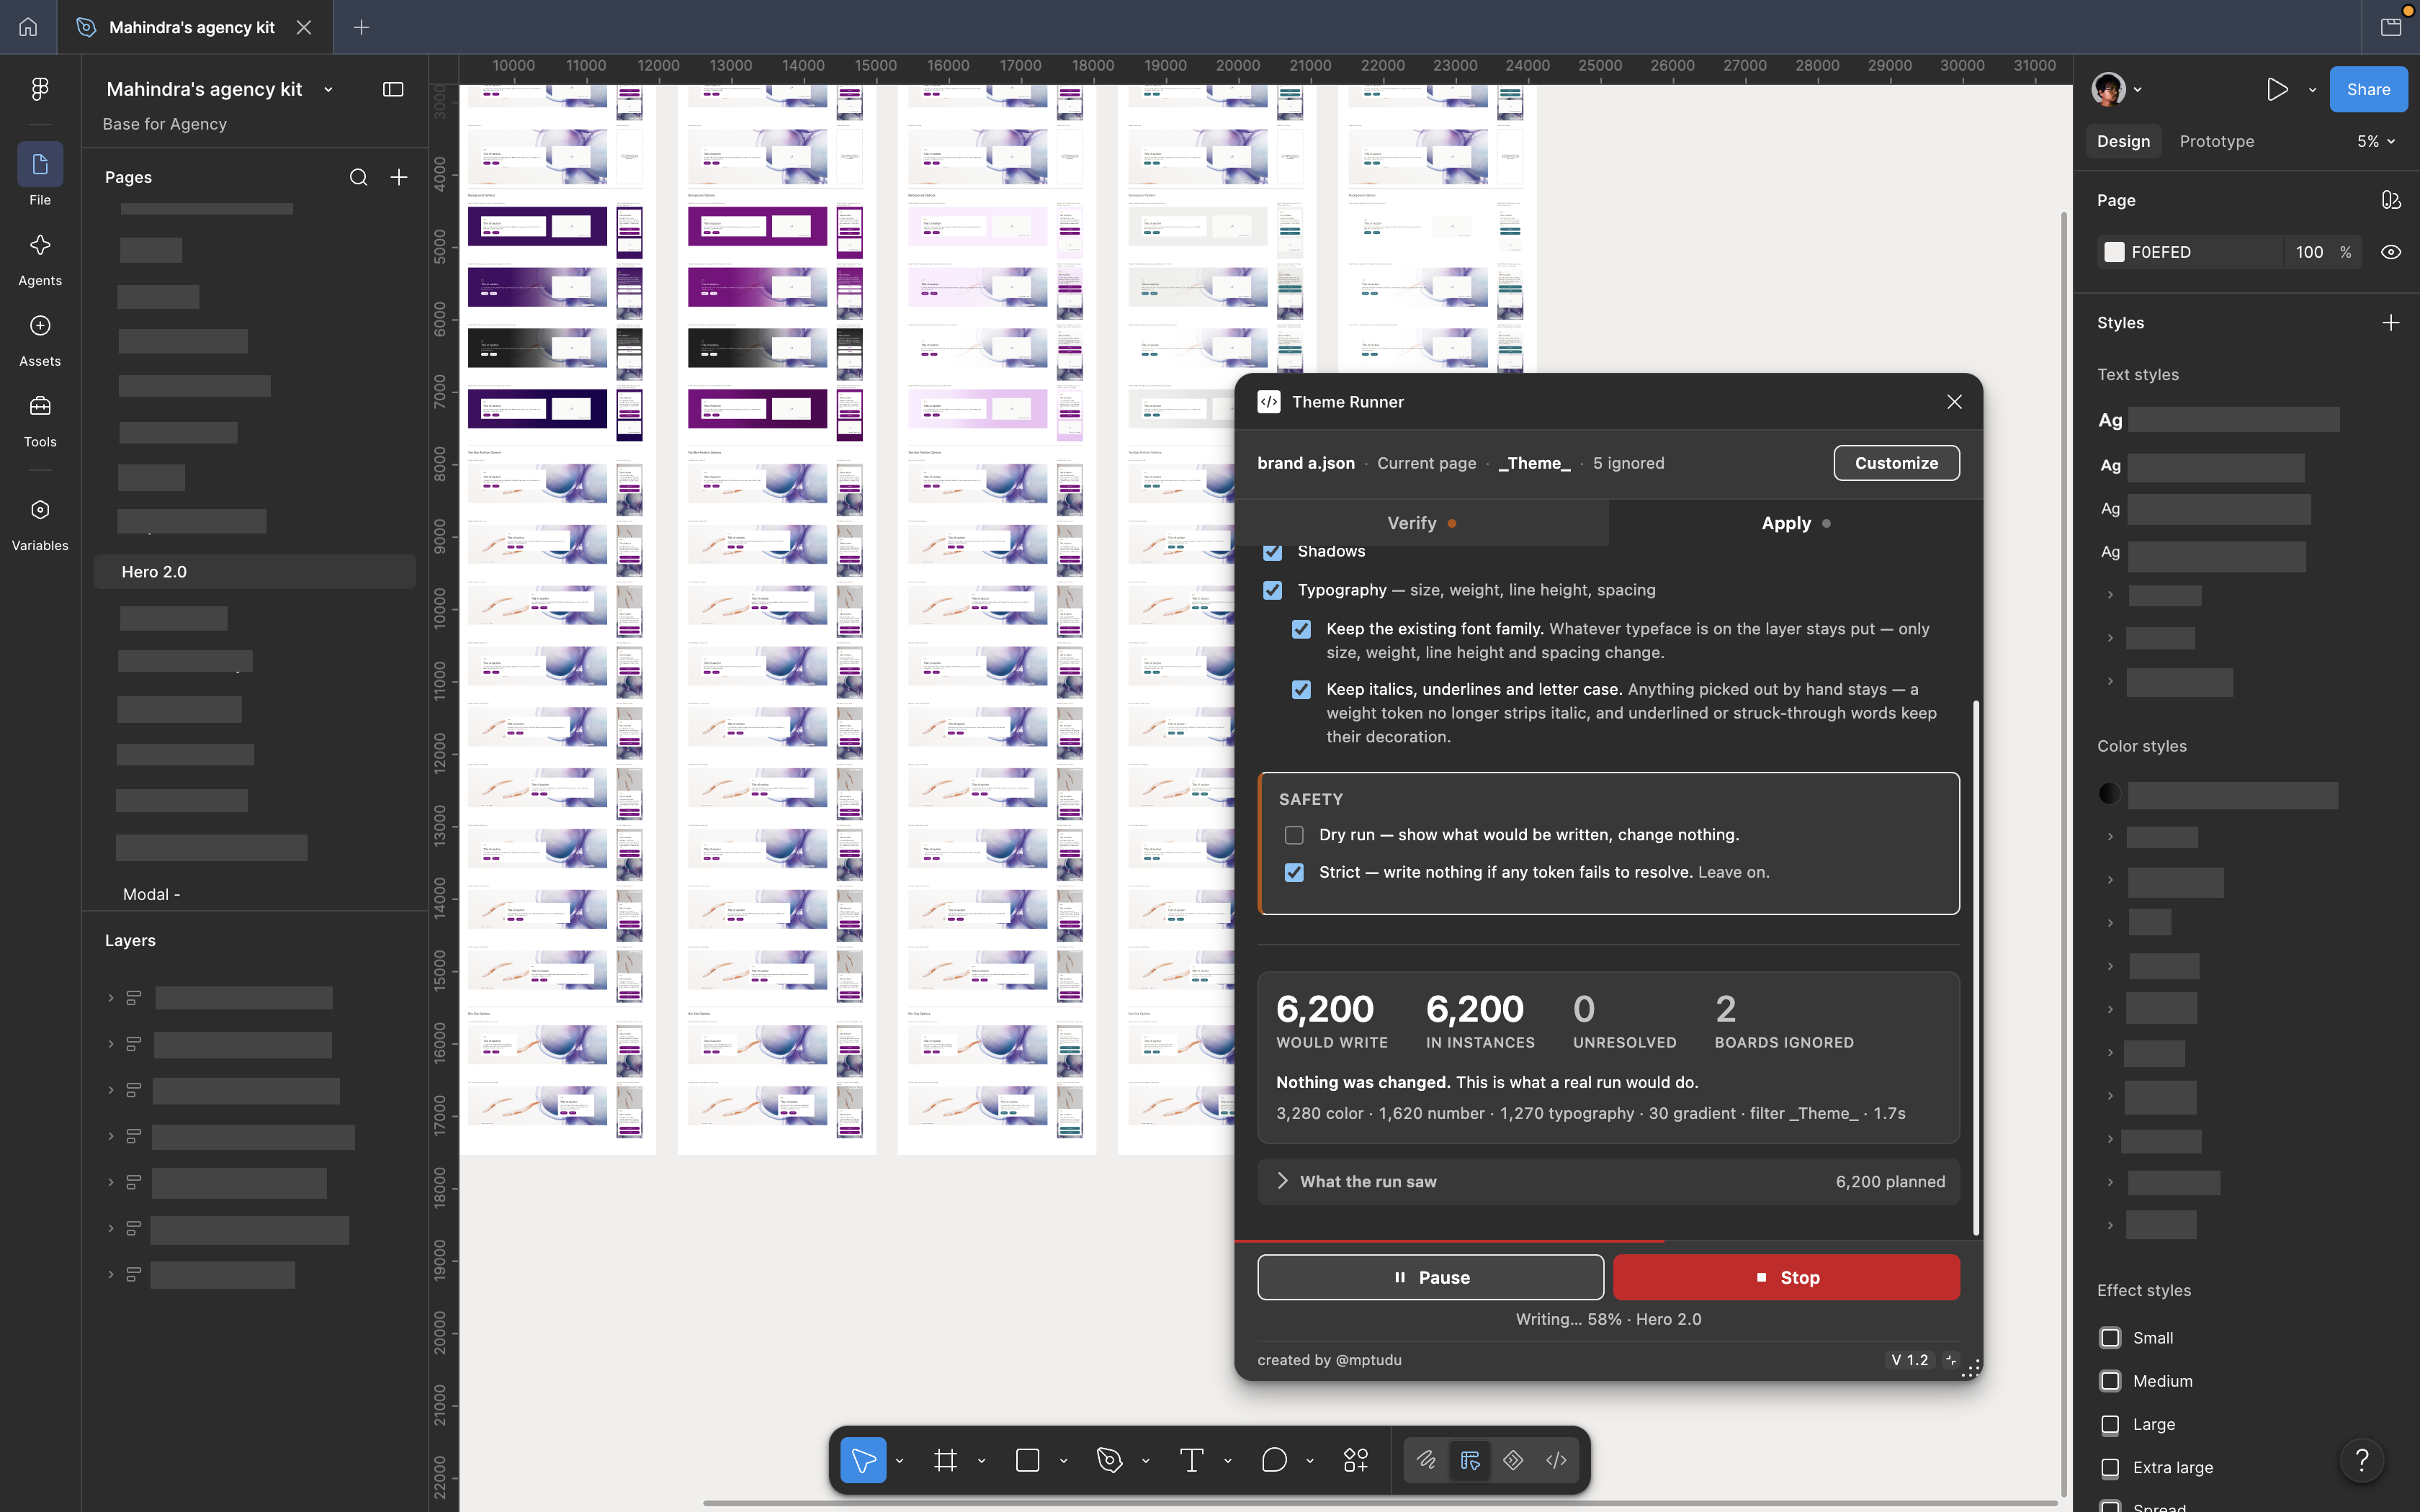Pause the theme writing run
The image size is (2420, 1512).
point(1431,1277)
